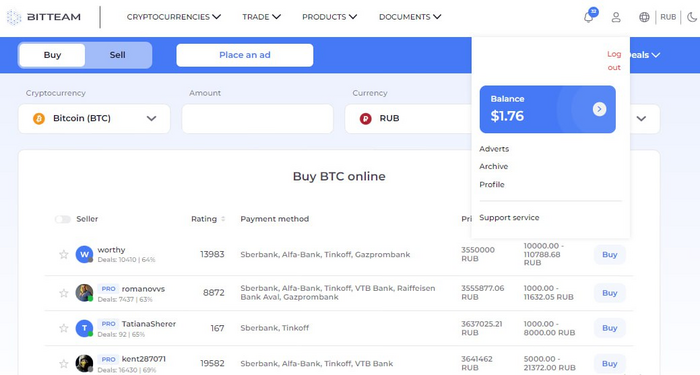Viewport: 700px width, 375px height.
Task: Click rating value 8872
Action: [213, 293]
